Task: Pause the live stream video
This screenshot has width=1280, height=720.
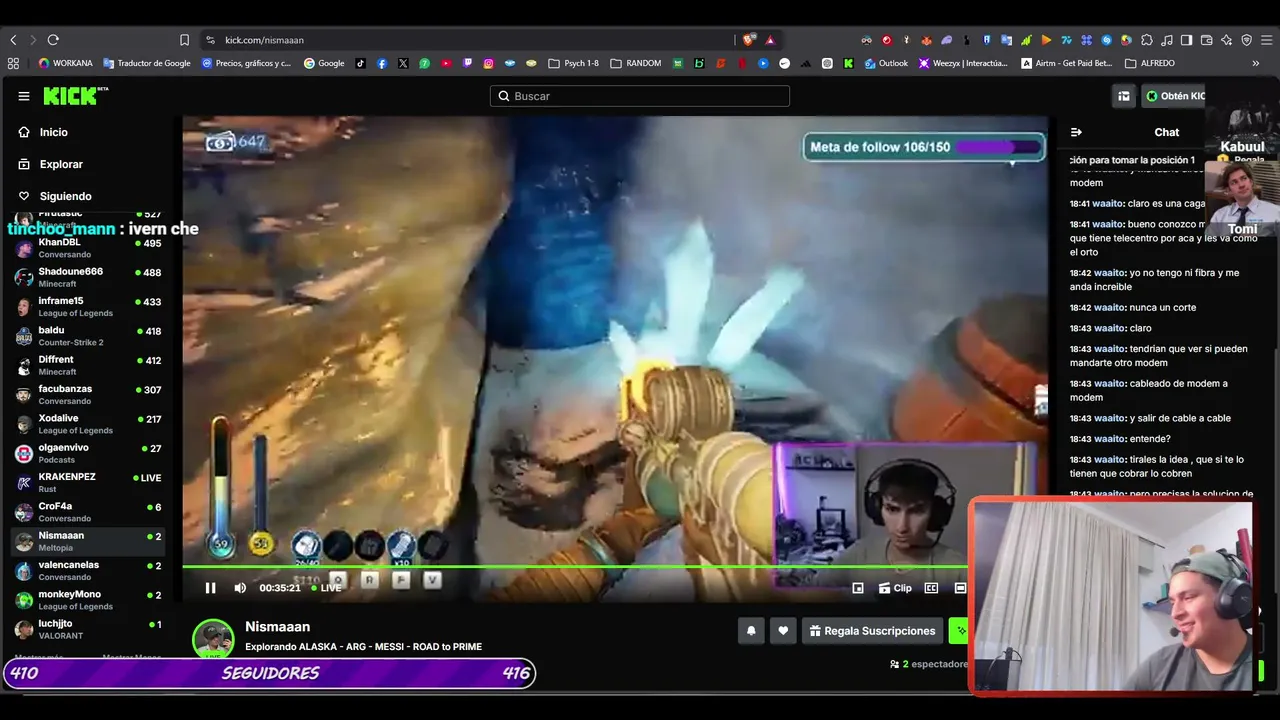Action: [x=210, y=588]
